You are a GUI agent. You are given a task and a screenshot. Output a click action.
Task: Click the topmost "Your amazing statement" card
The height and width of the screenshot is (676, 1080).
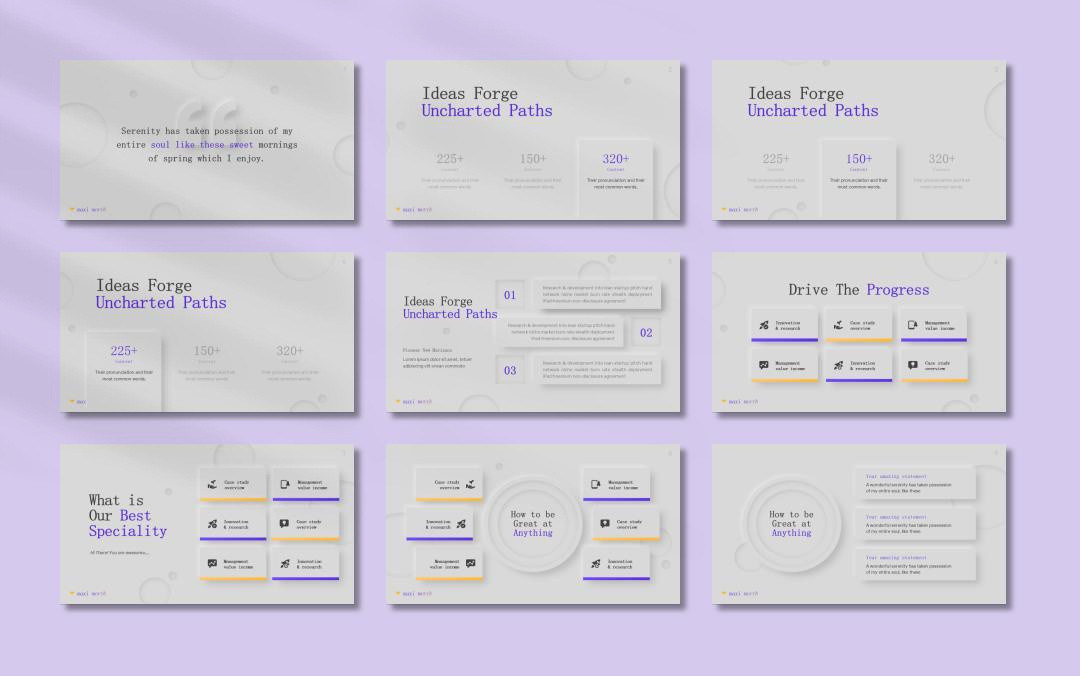pos(914,484)
